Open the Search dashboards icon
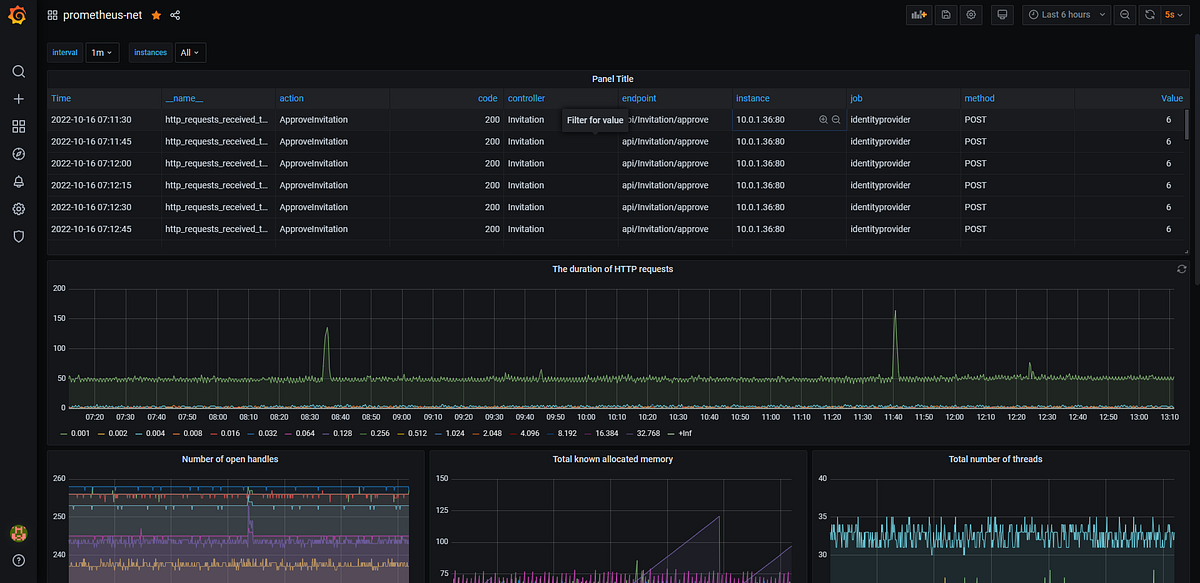1200x583 pixels. coord(18,72)
